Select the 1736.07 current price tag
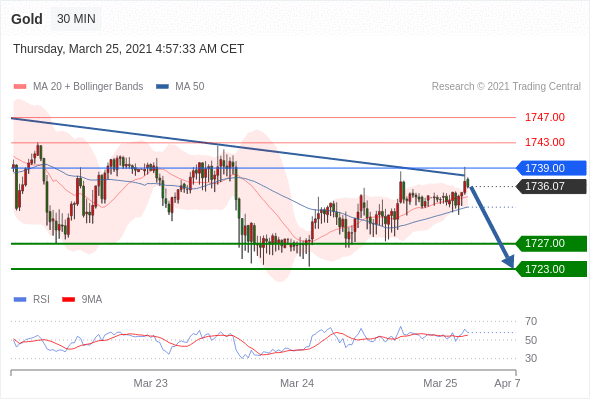 pos(551,186)
